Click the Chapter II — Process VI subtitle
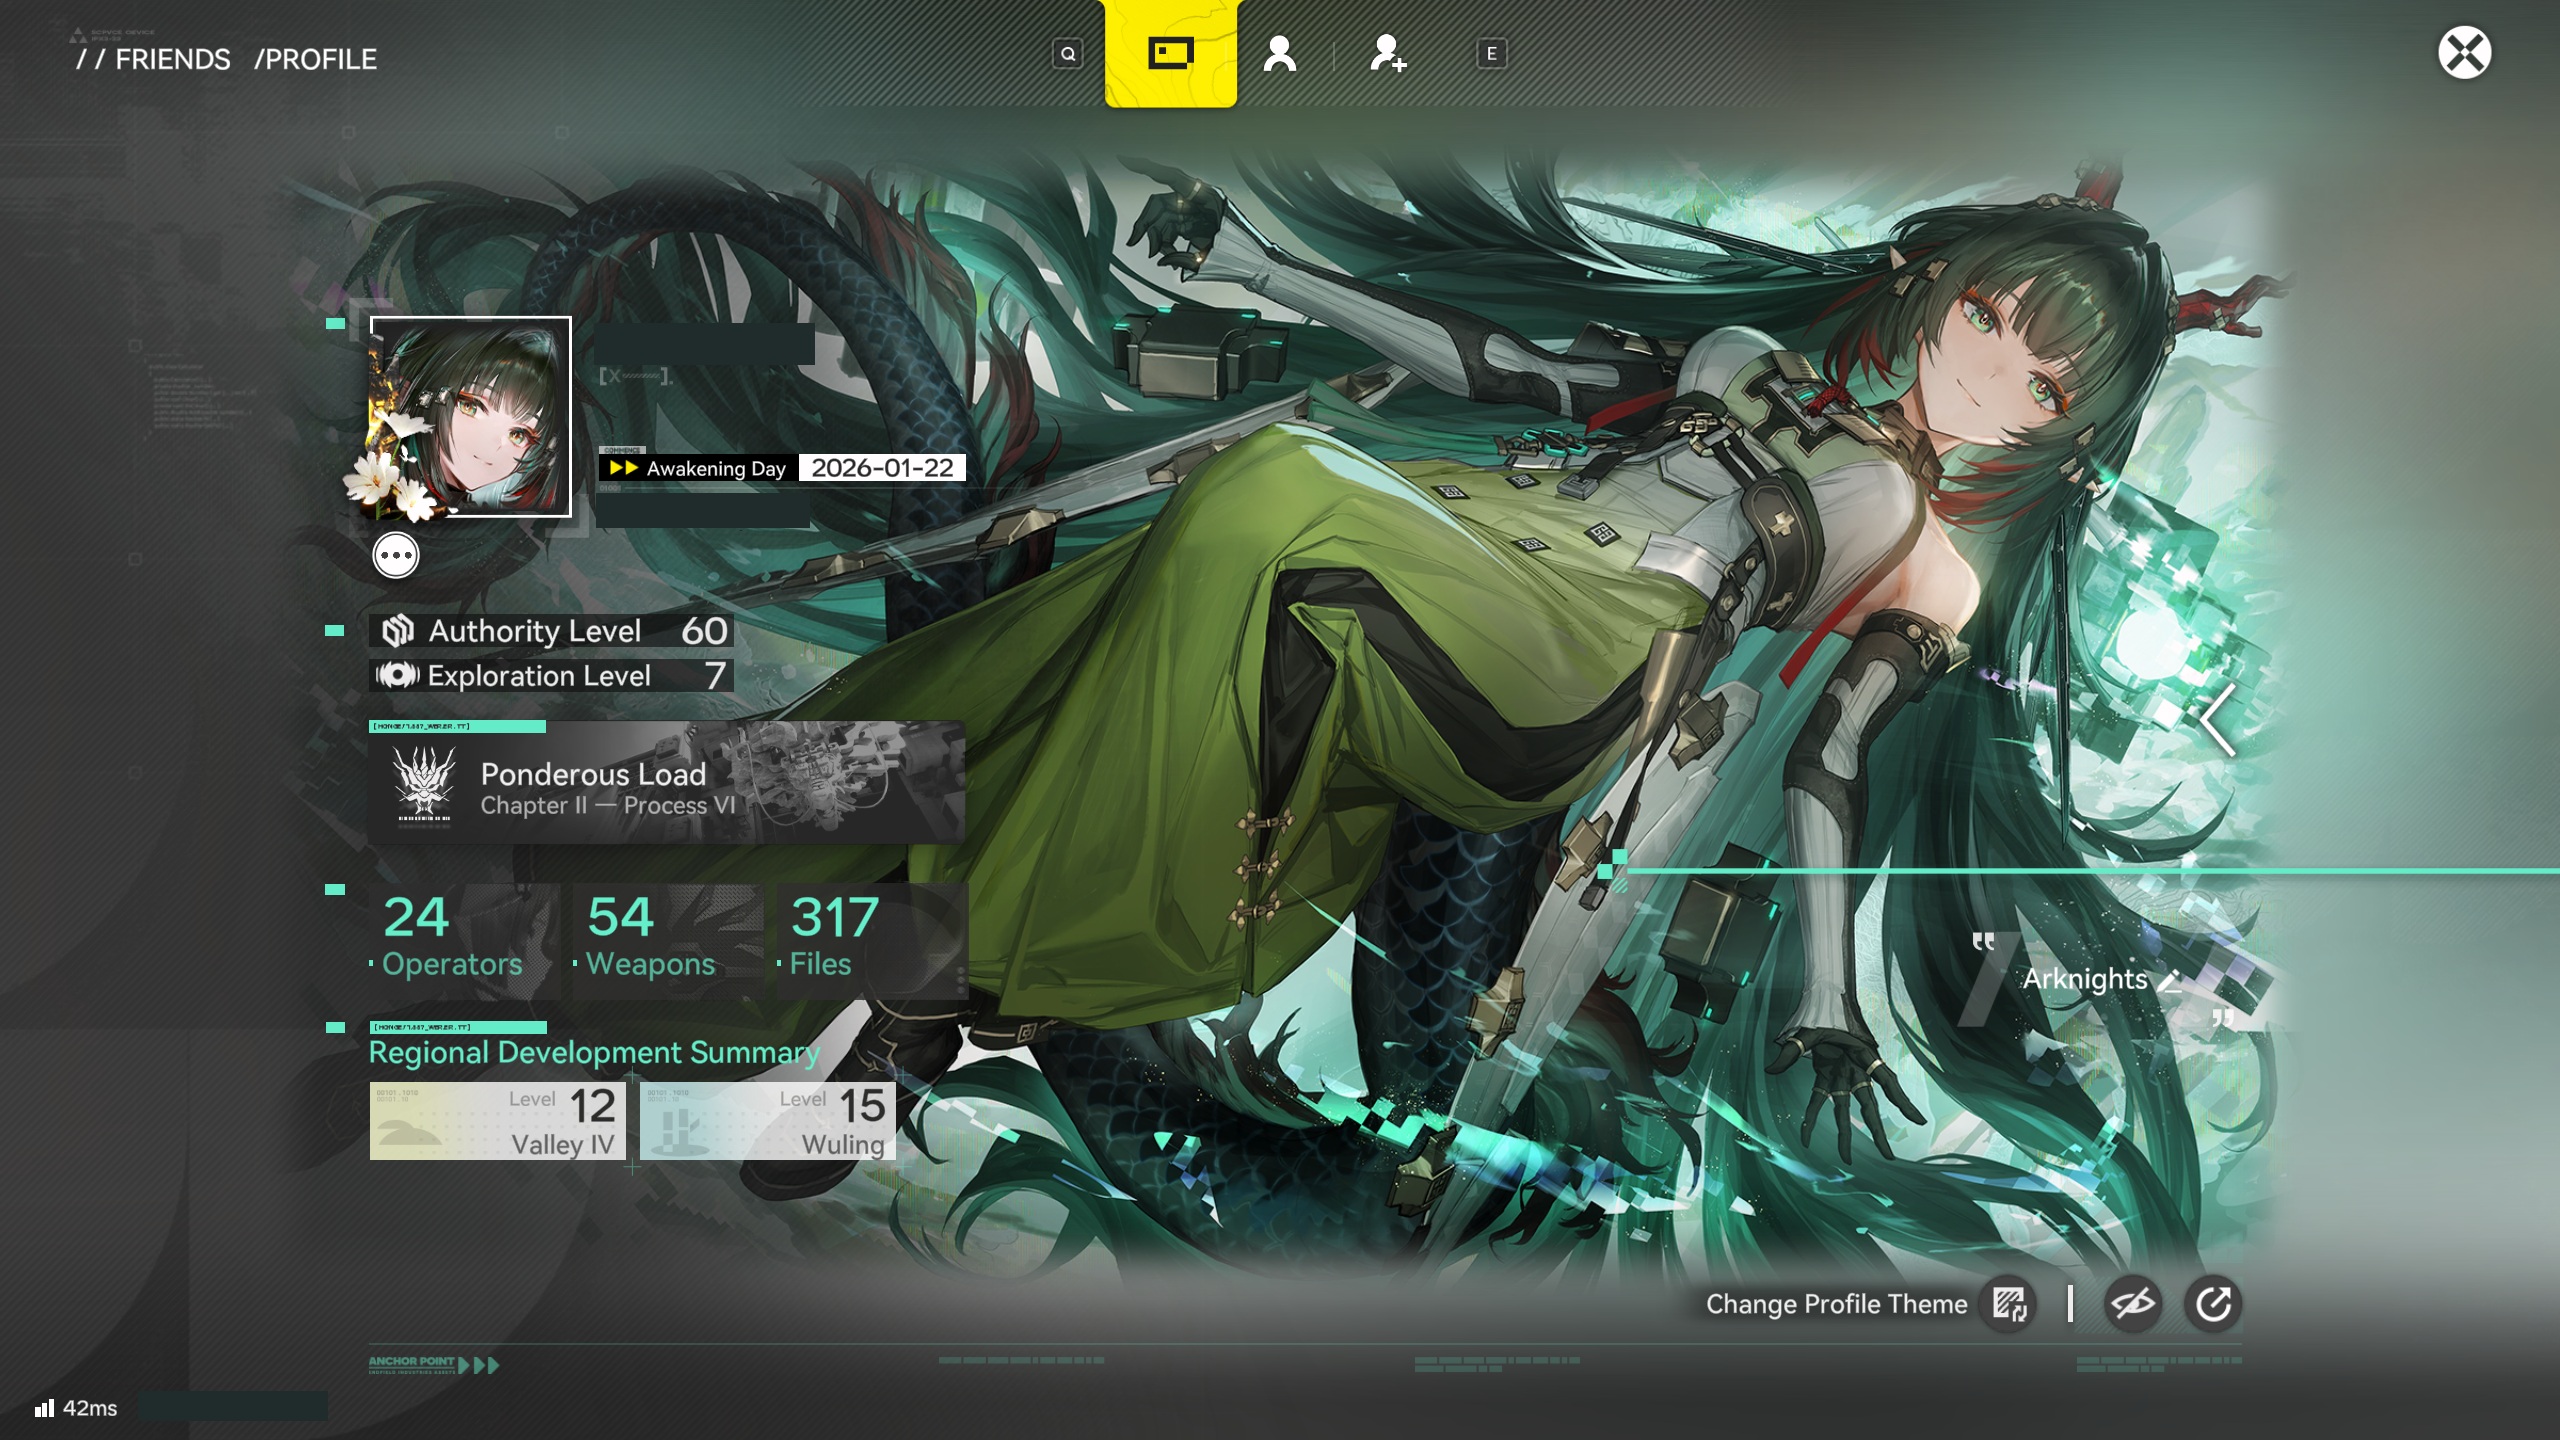Screen dimensions: 2560x1440 click(x=608, y=806)
